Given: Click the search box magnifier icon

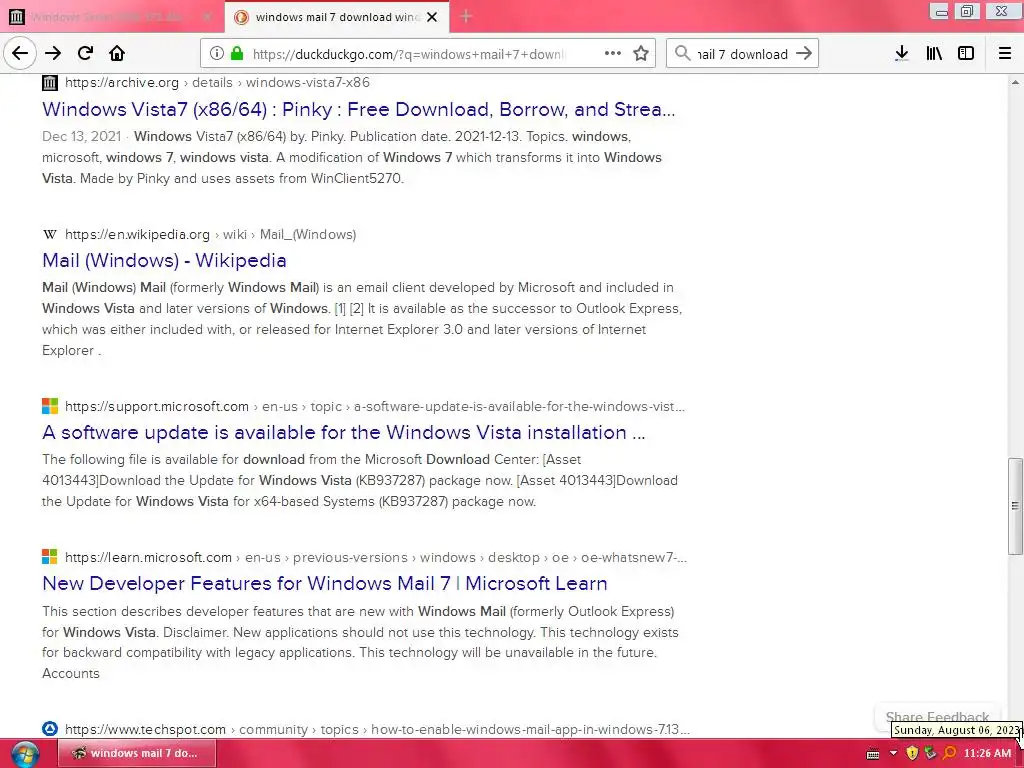Looking at the screenshot, I should (682, 53).
